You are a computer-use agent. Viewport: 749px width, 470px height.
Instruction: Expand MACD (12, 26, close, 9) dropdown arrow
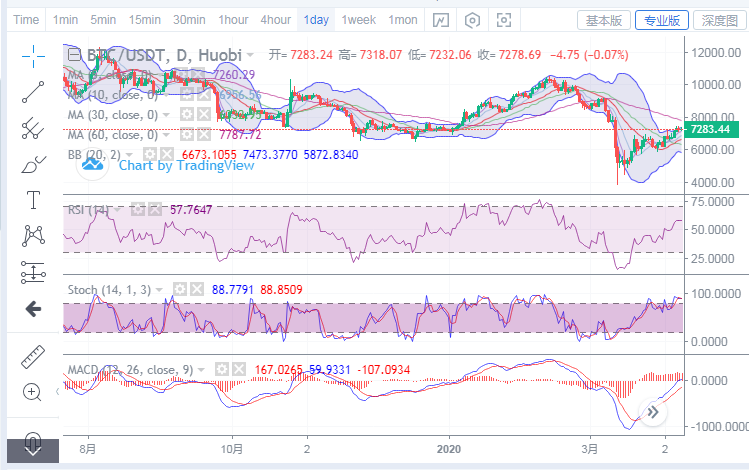point(201,370)
